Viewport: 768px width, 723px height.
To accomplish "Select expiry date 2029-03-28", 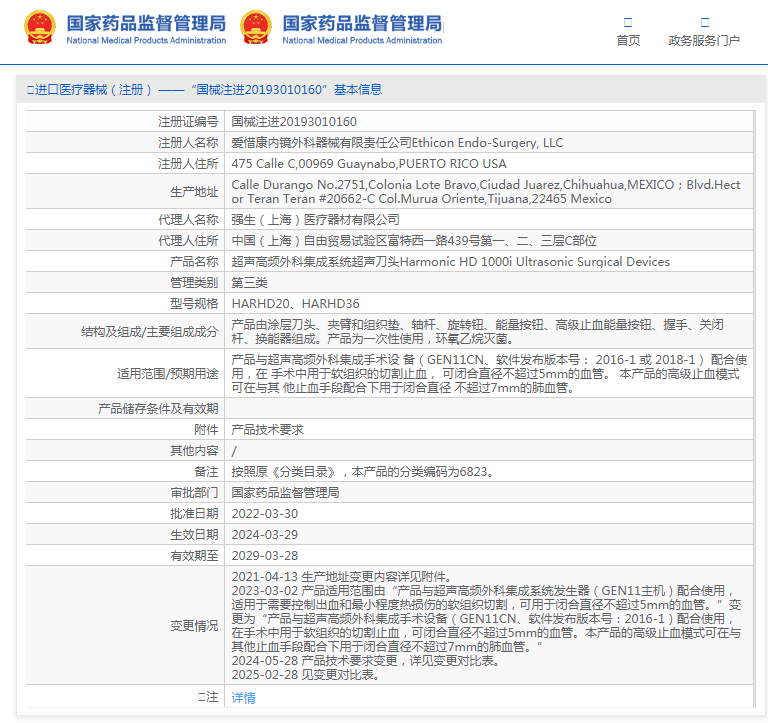I will click(264, 556).
